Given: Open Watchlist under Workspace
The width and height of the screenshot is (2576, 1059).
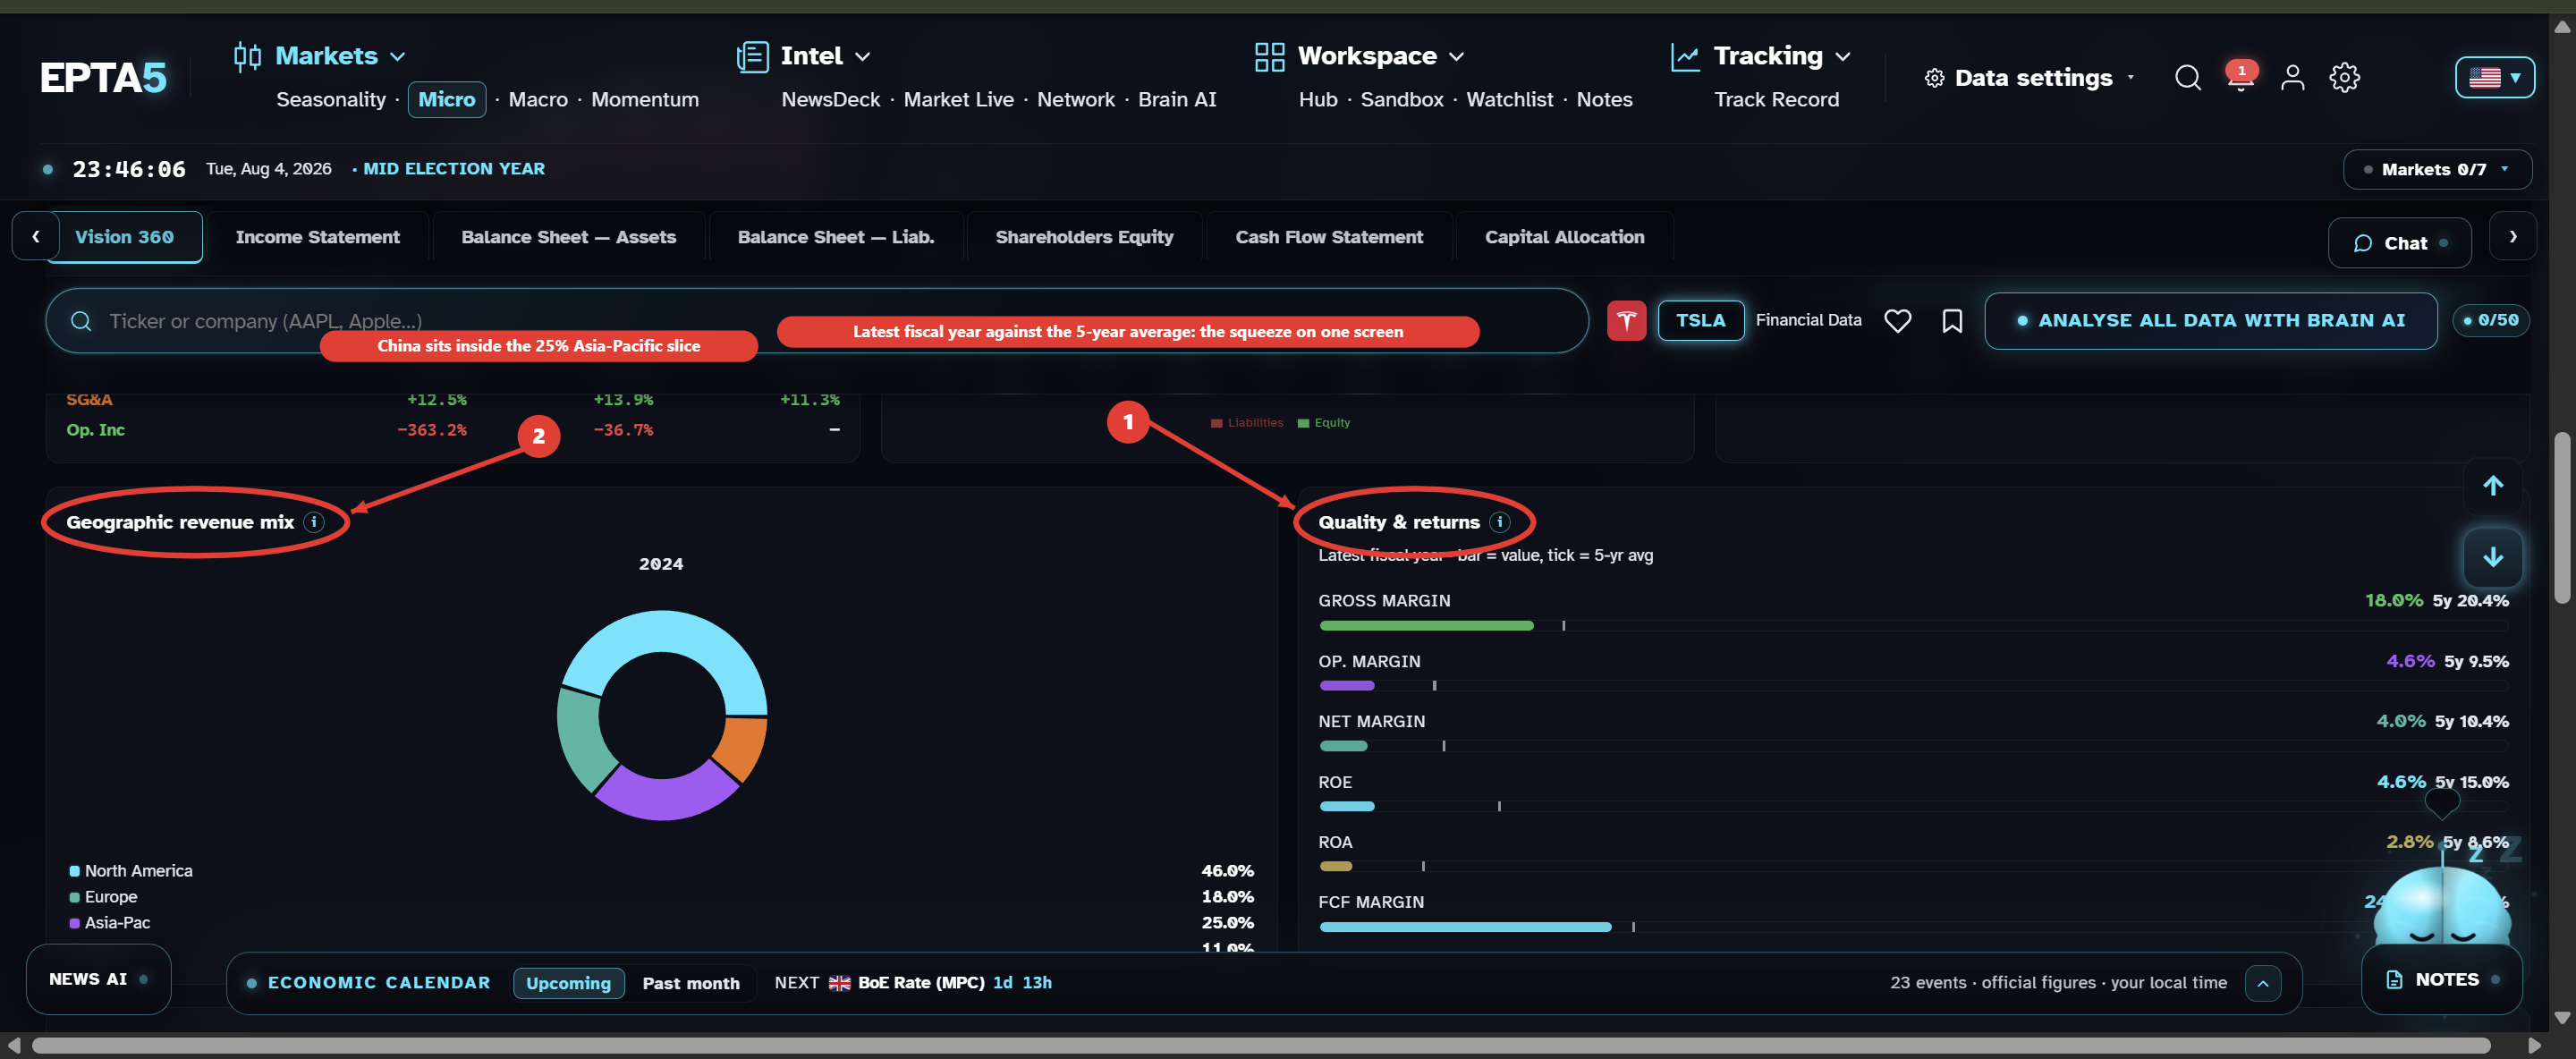Looking at the screenshot, I should 1509,99.
